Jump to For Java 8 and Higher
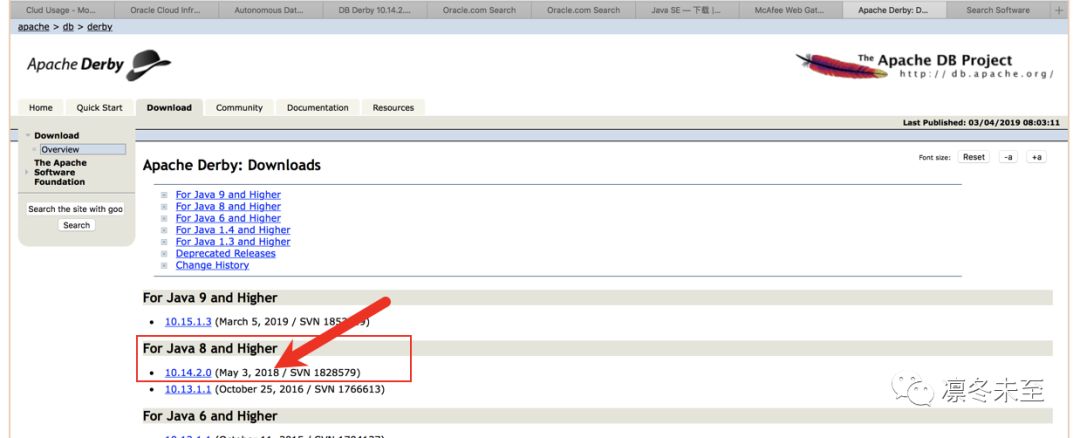Image resolution: width=1080 pixels, height=438 pixels. [x=228, y=207]
